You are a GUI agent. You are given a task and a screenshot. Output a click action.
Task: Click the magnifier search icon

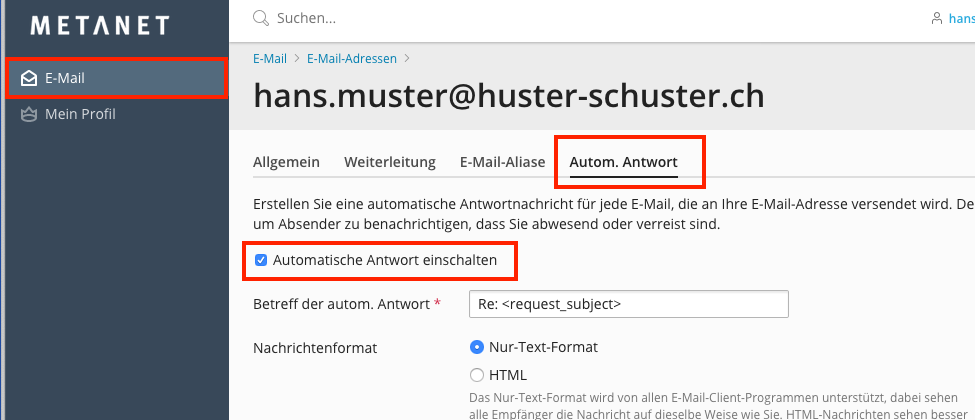point(261,18)
